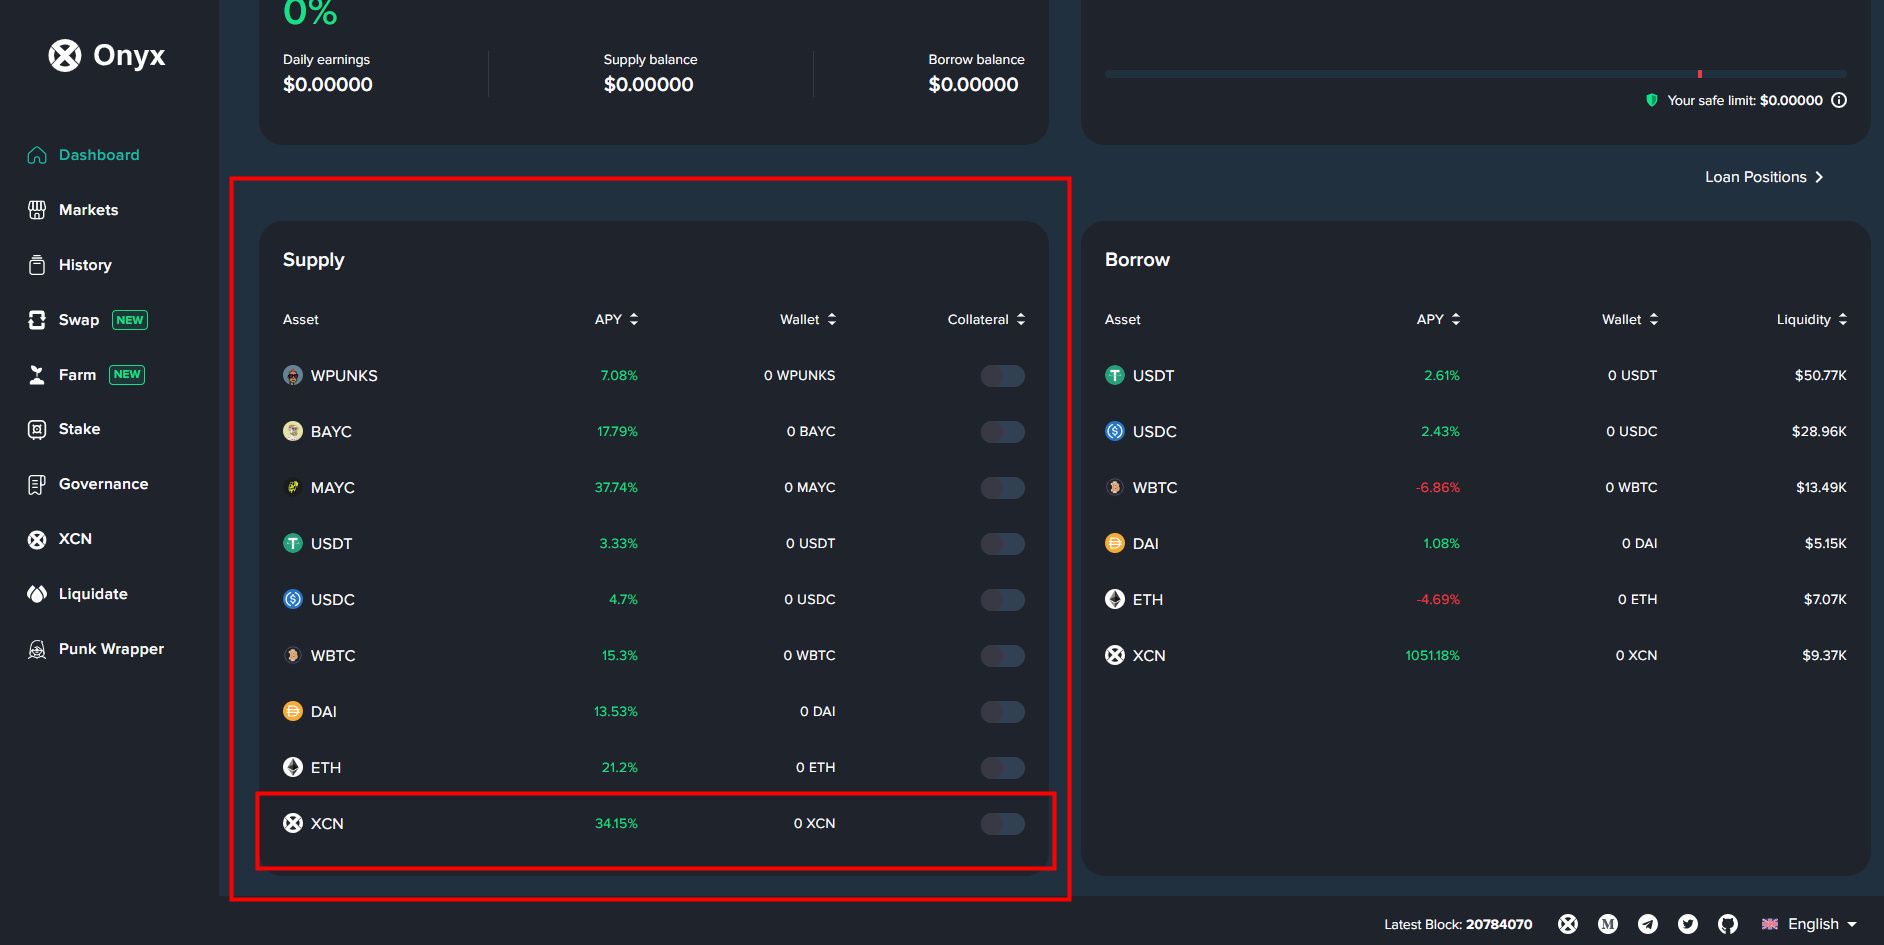The width and height of the screenshot is (1884, 945).
Task: Click the DAI asset icon in Supply table
Action: point(293,712)
